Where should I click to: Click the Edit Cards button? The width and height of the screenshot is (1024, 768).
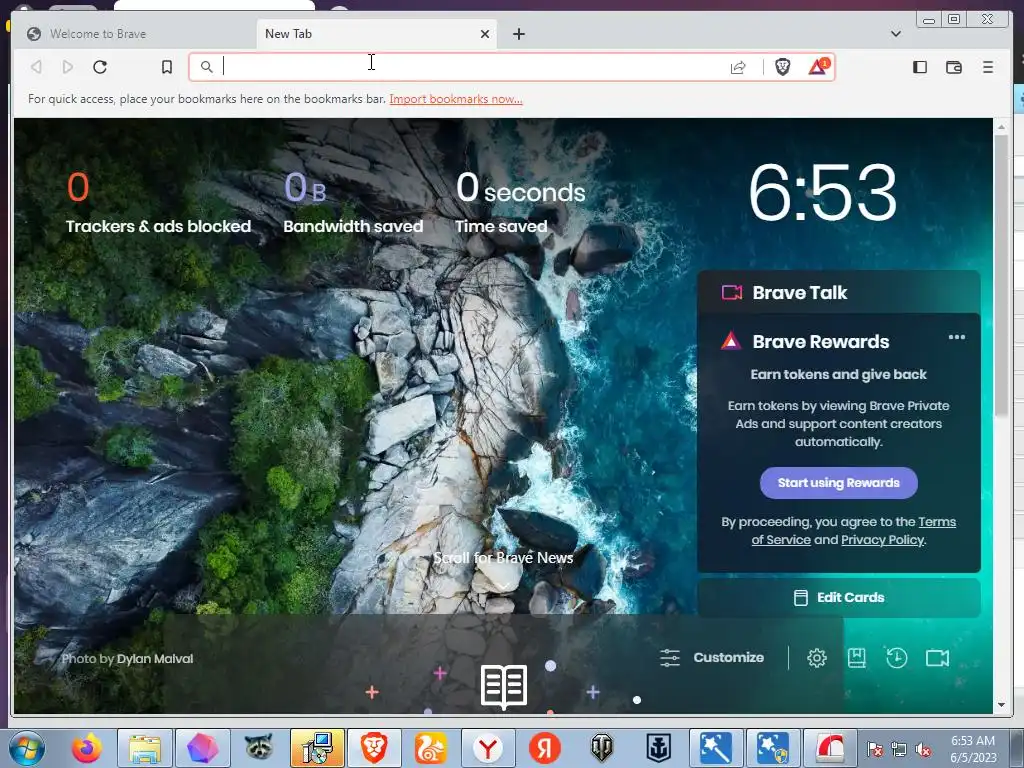[839, 598]
